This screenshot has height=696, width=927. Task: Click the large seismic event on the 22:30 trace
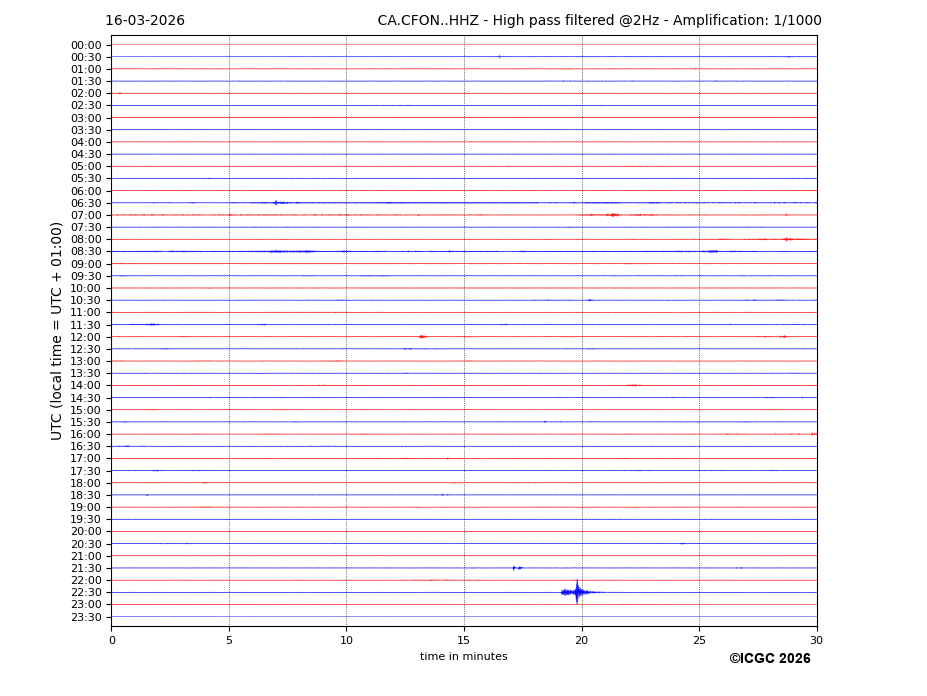tap(576, 592)
